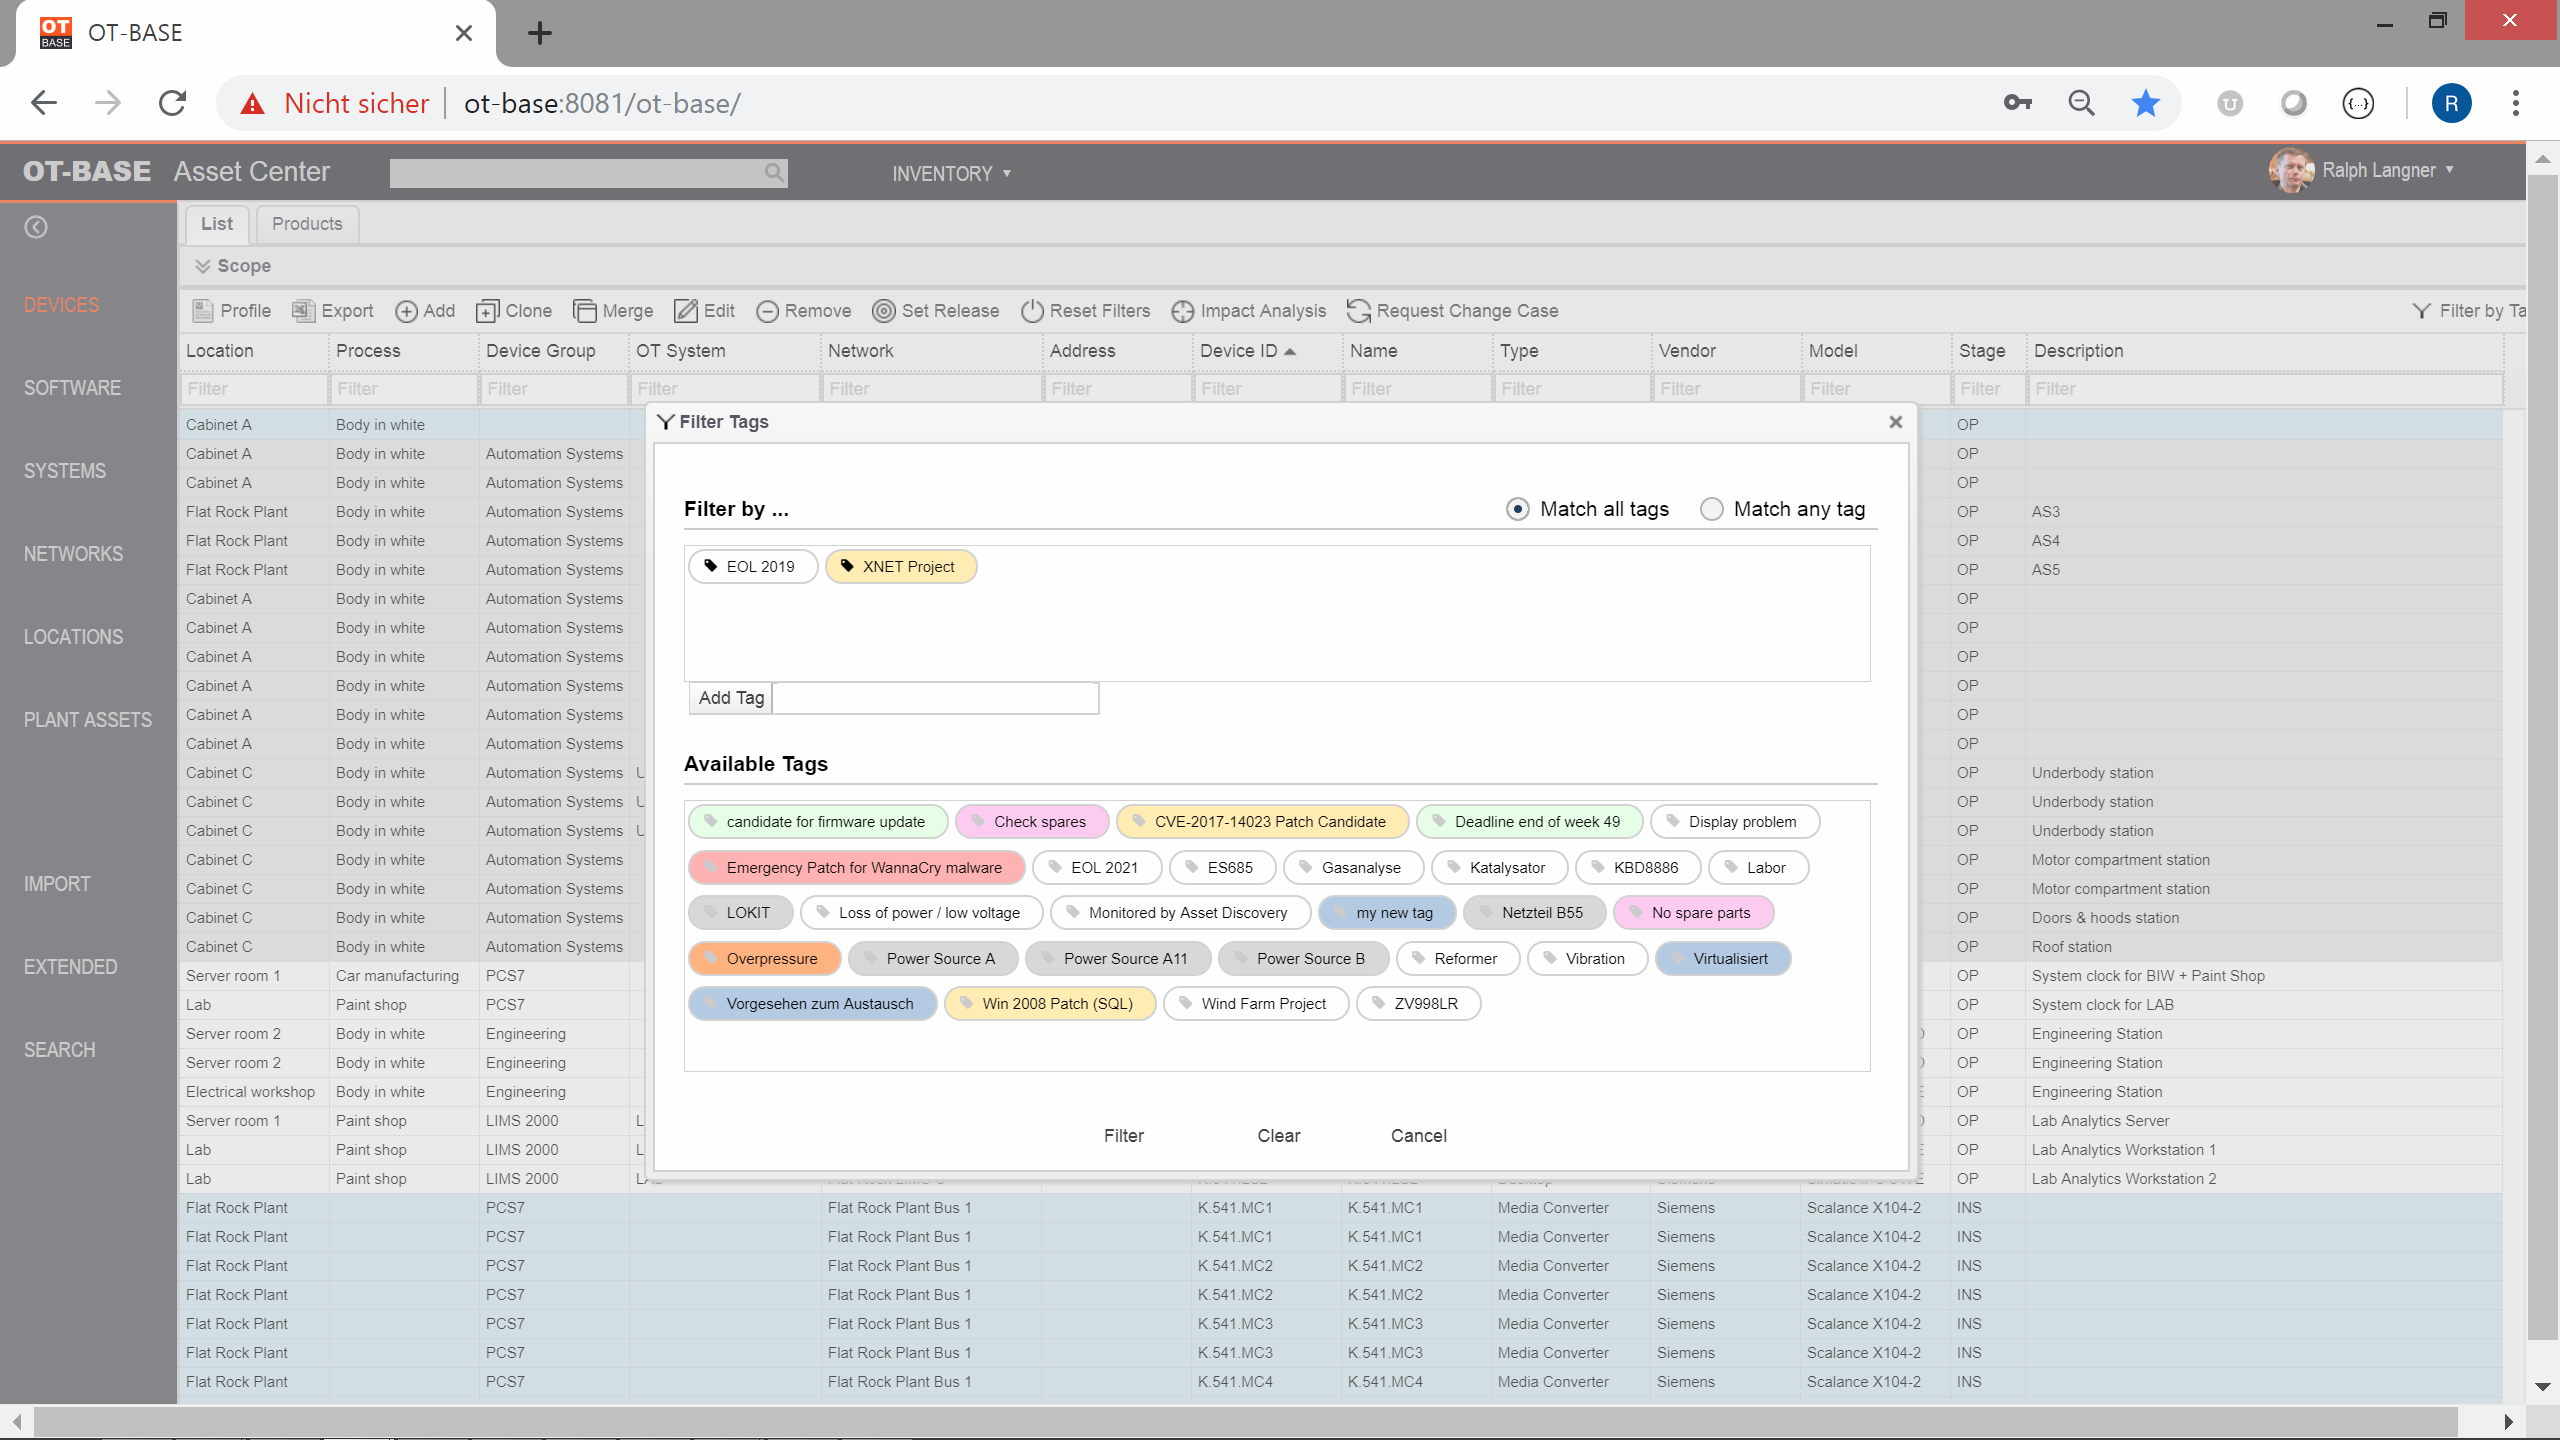Click the Export icon
Image resolution: width=2560 pixels, height=1440 pixels.
coord(303,311)
